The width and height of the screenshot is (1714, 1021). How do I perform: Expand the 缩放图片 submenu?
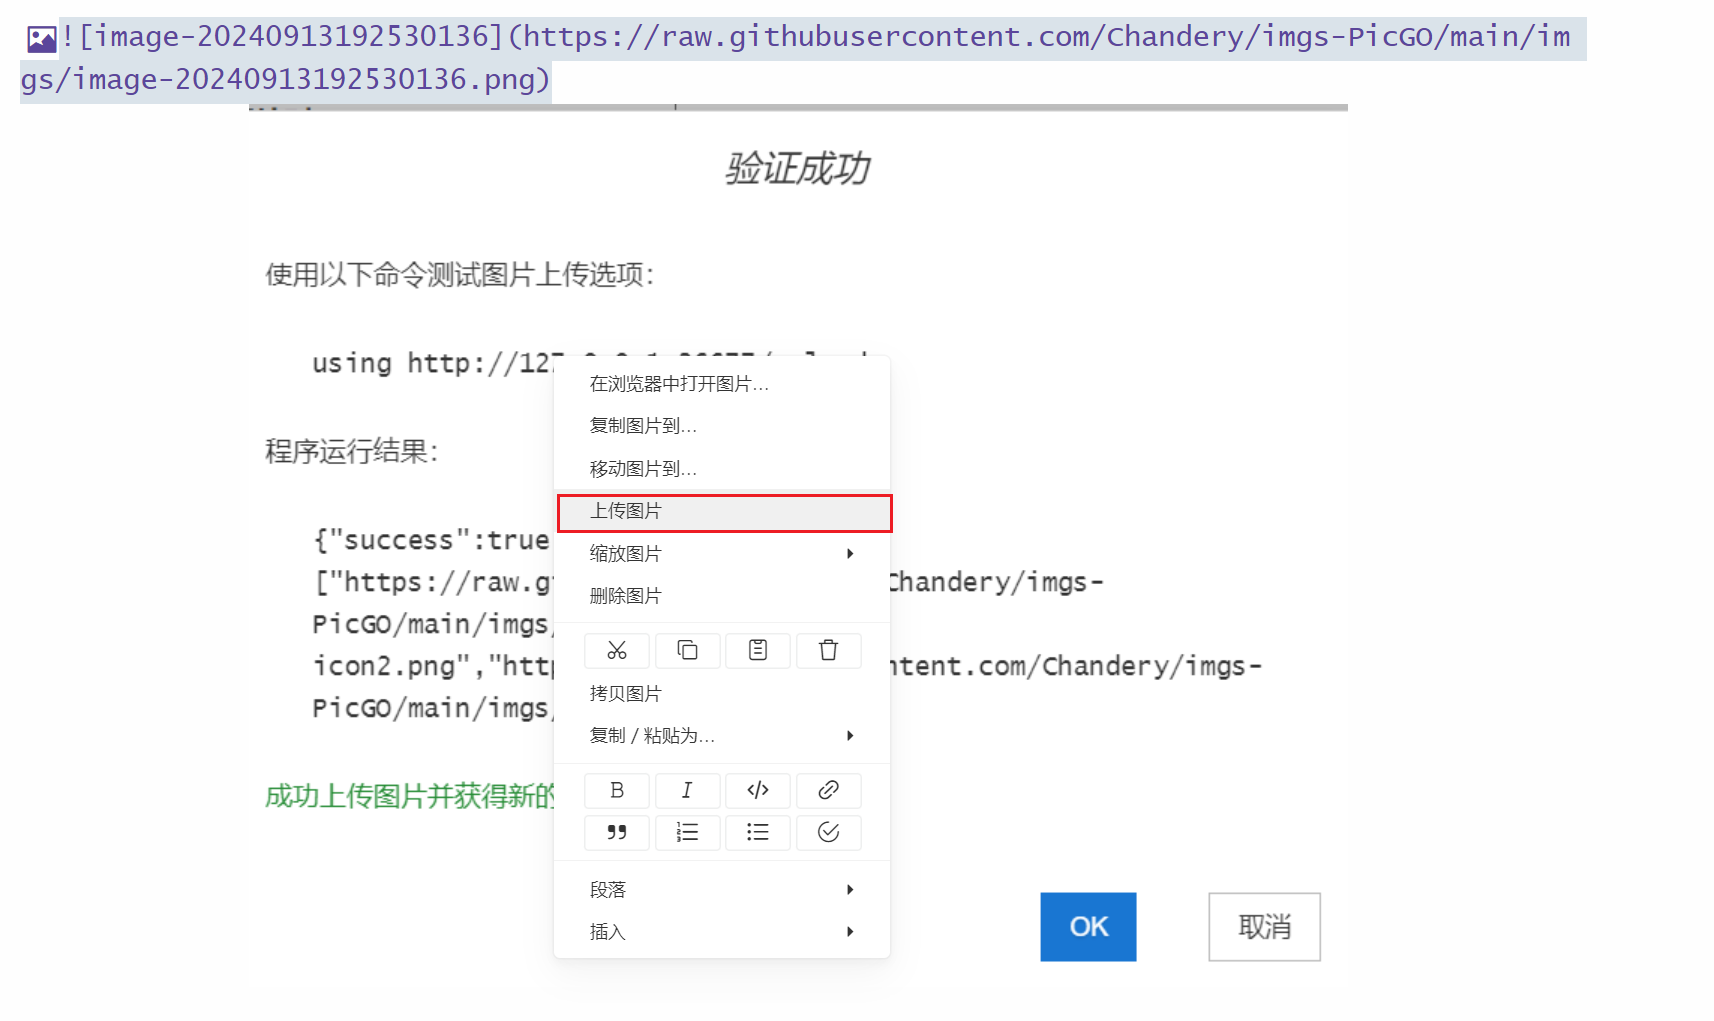pyautogui.click(x=721, y=554)
